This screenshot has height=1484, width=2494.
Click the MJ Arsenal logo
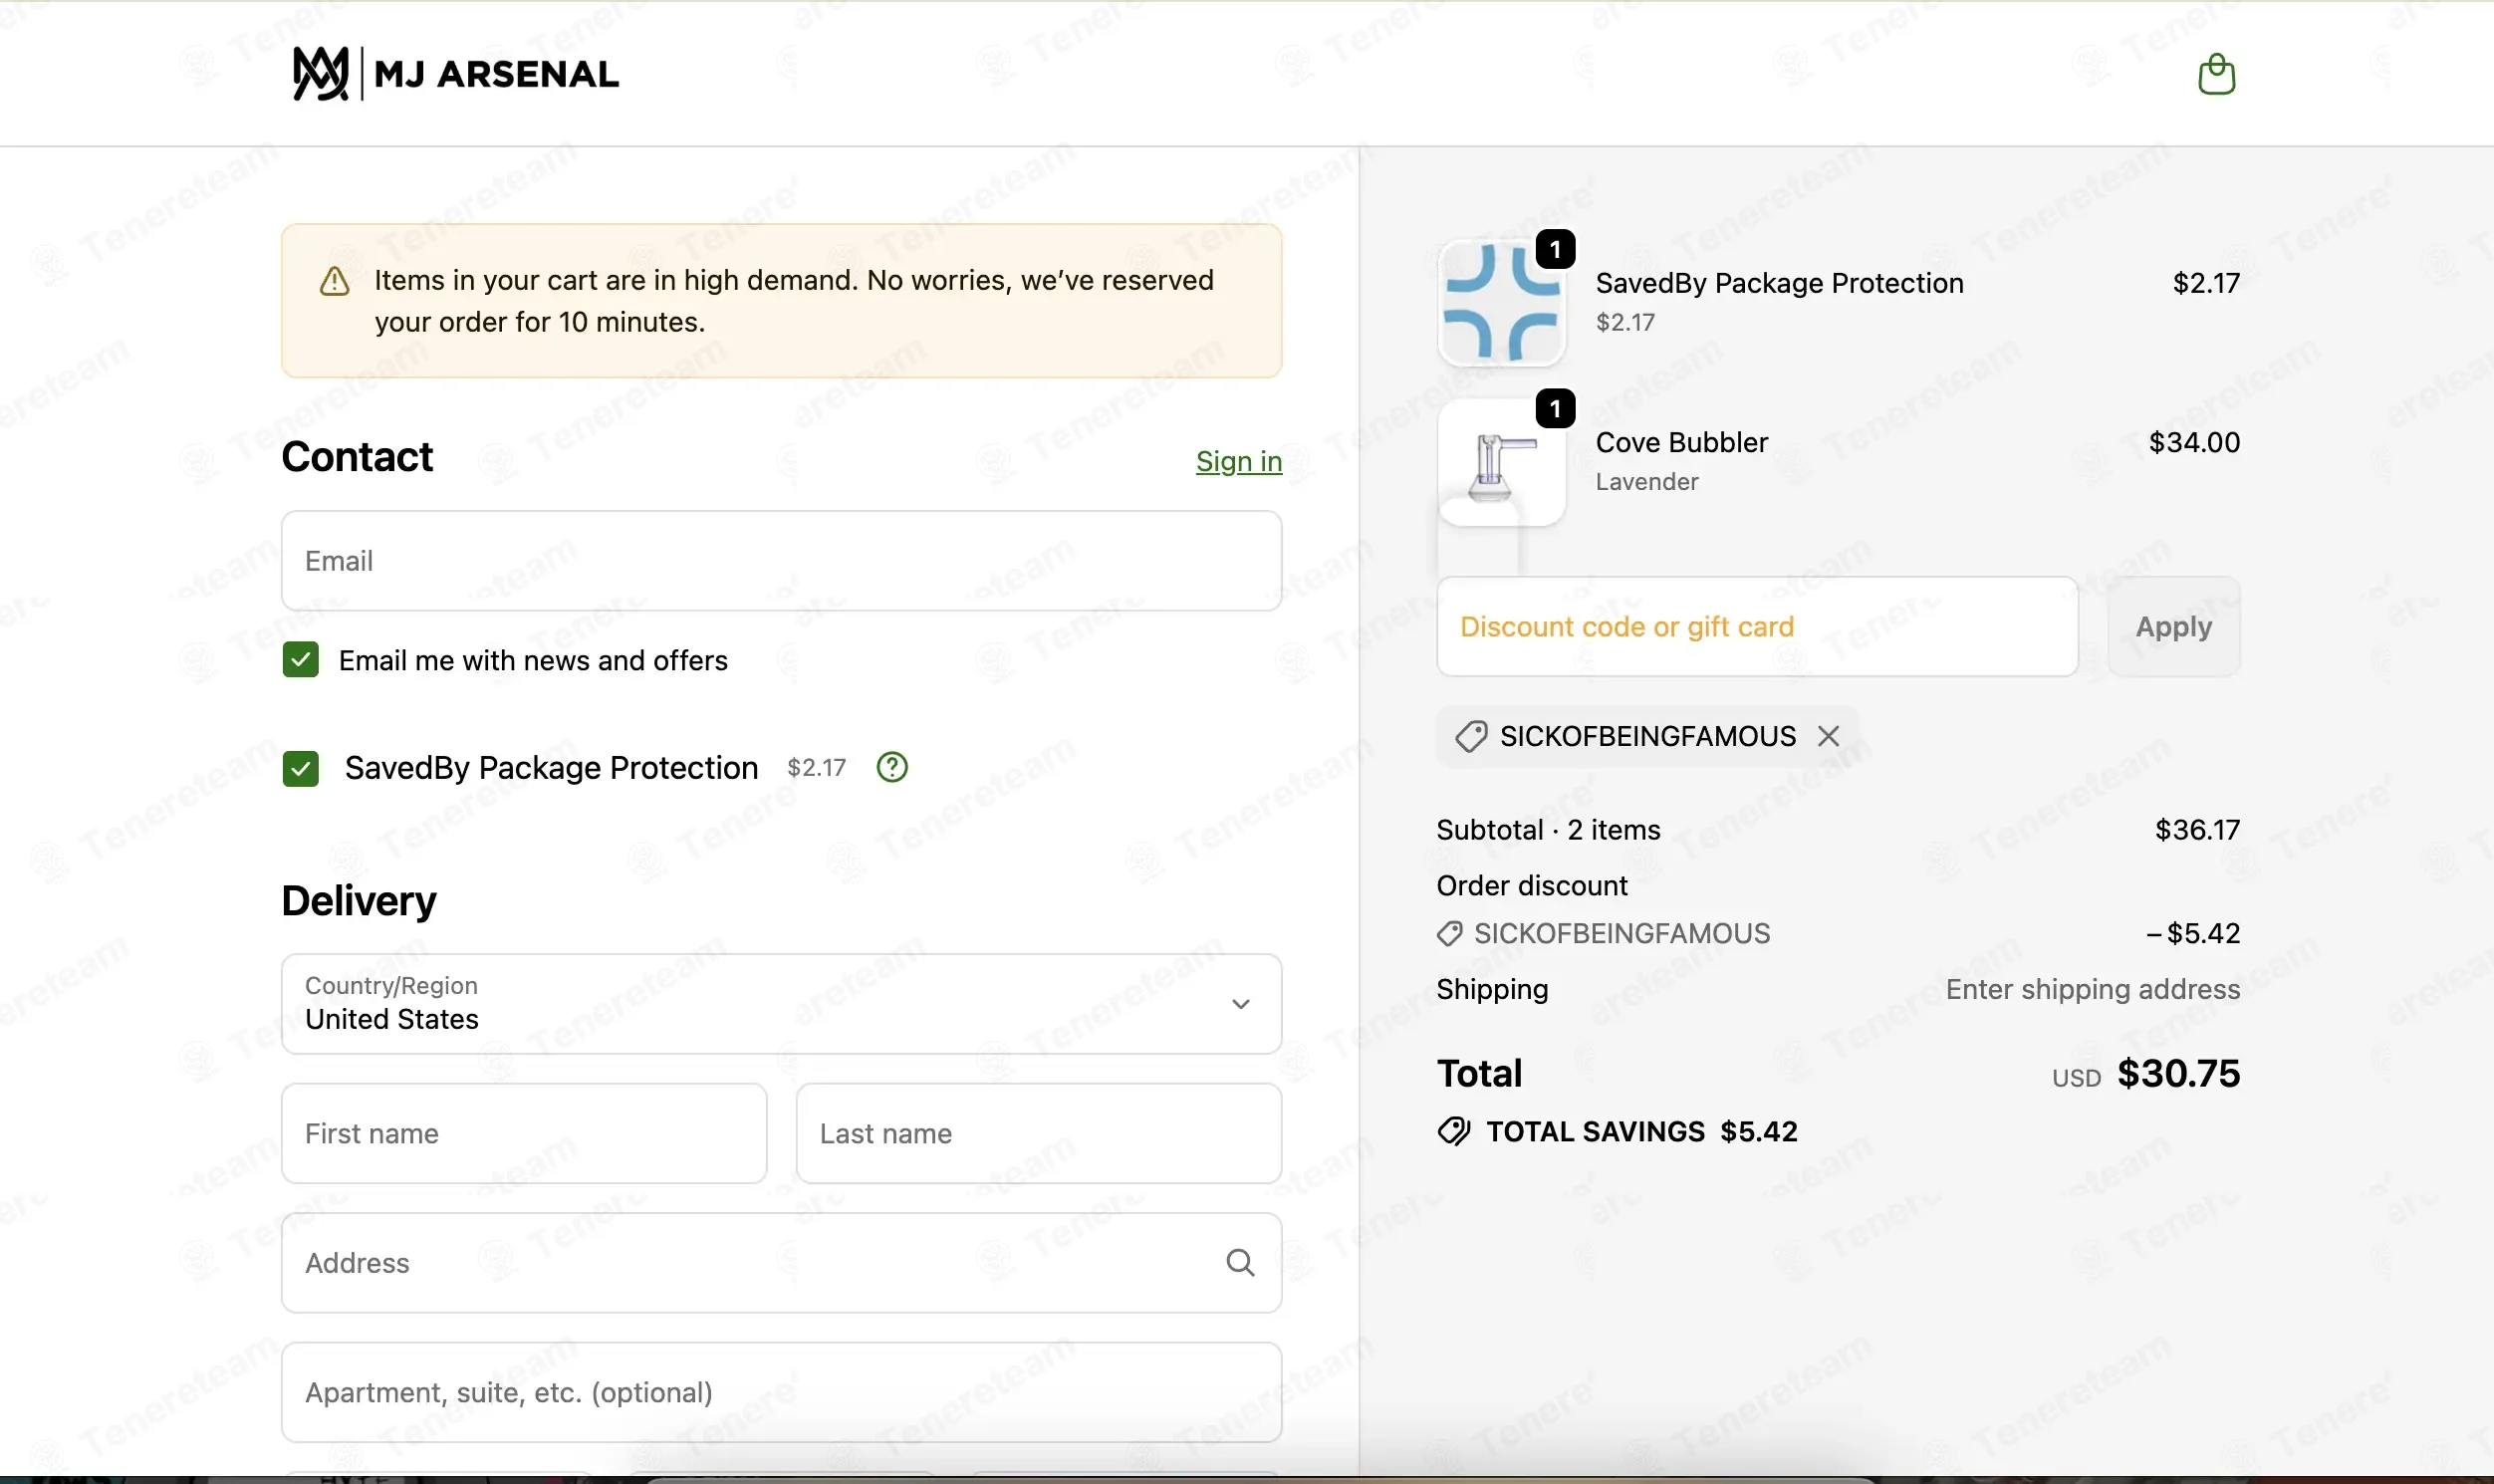point(456,74)
